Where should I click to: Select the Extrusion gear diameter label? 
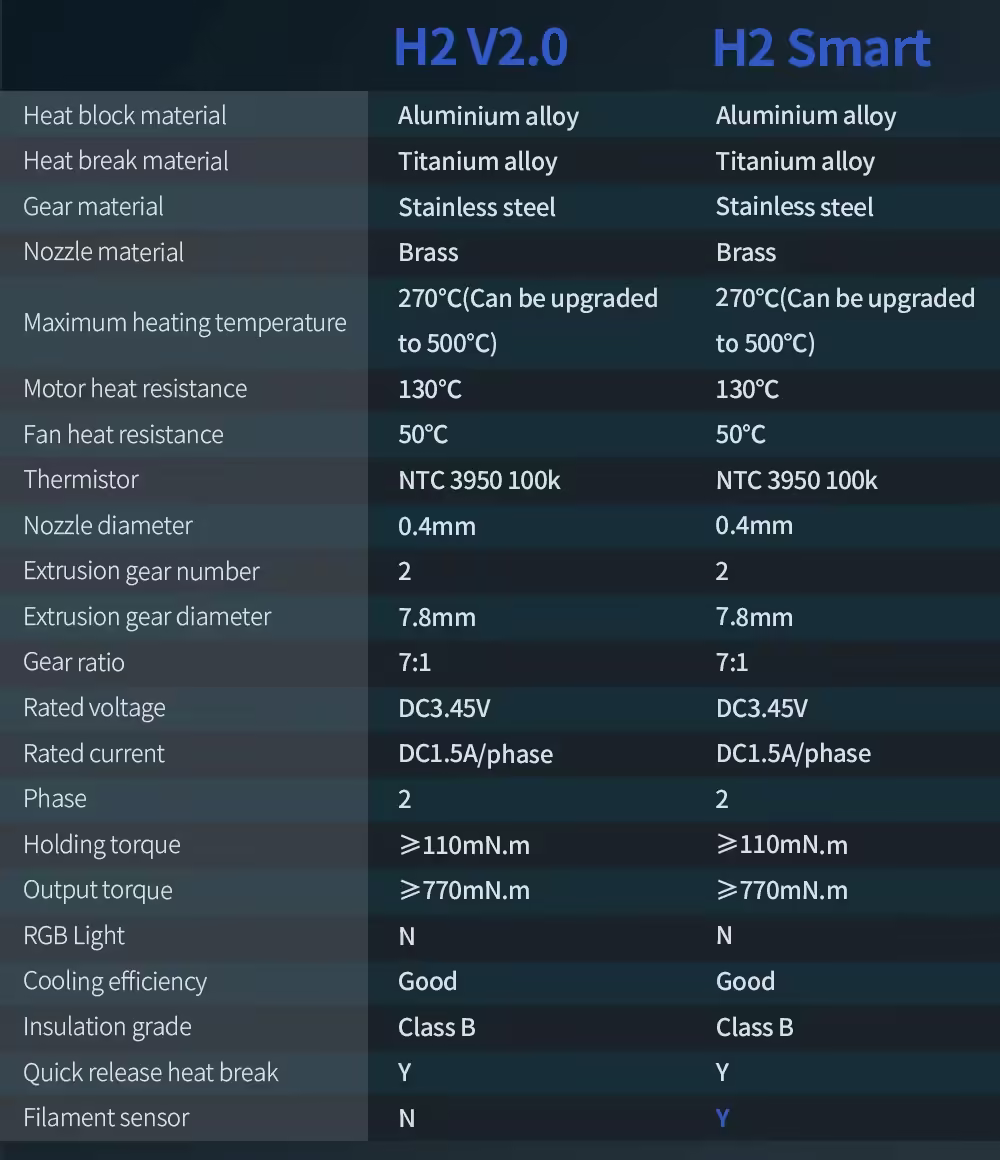point(147,617)
